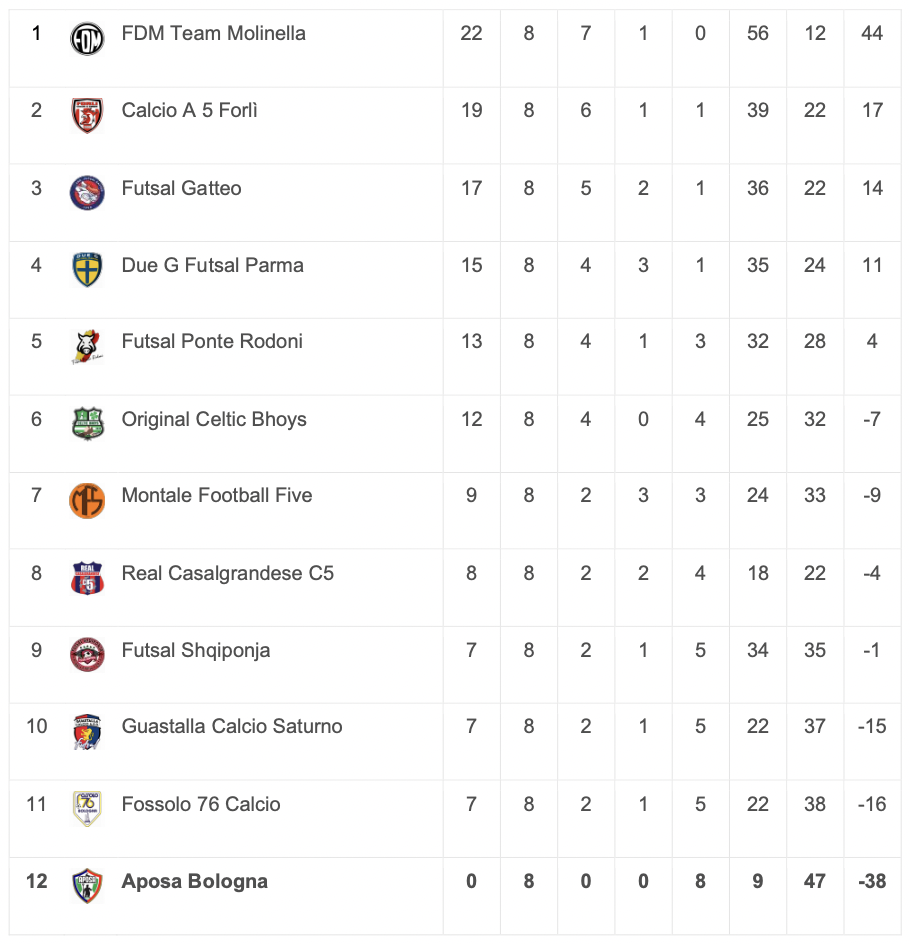Click the Due G Futsal Parma shield
The image size is (910, 944).
click(88, 269)
